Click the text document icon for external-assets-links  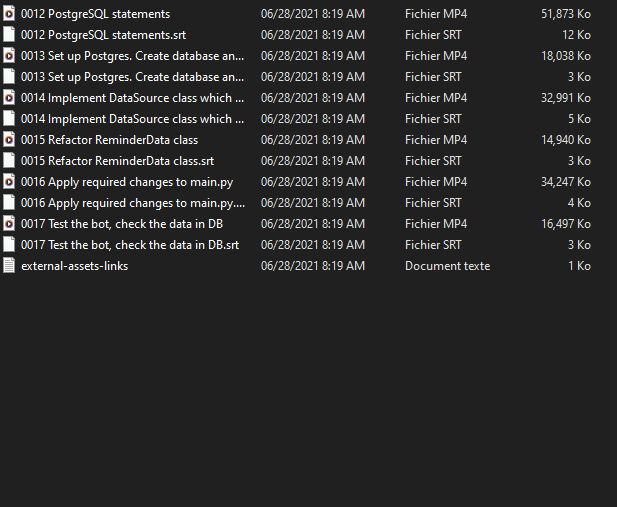click(9, 266)
